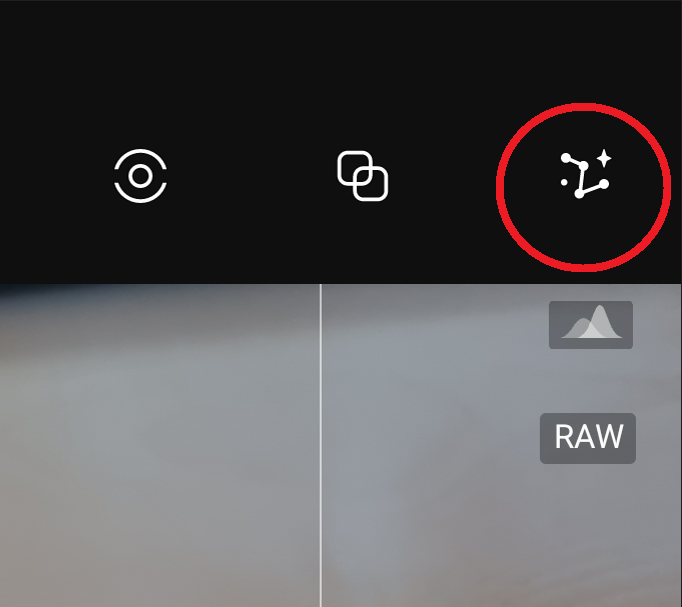Click the connected dots constellation line icon

coord(583,177)
